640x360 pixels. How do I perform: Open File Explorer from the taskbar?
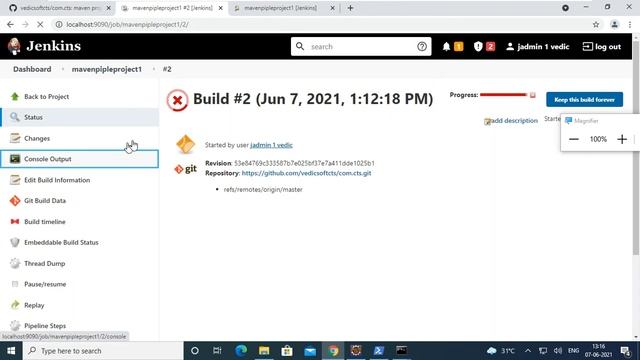tap(264, 351)
